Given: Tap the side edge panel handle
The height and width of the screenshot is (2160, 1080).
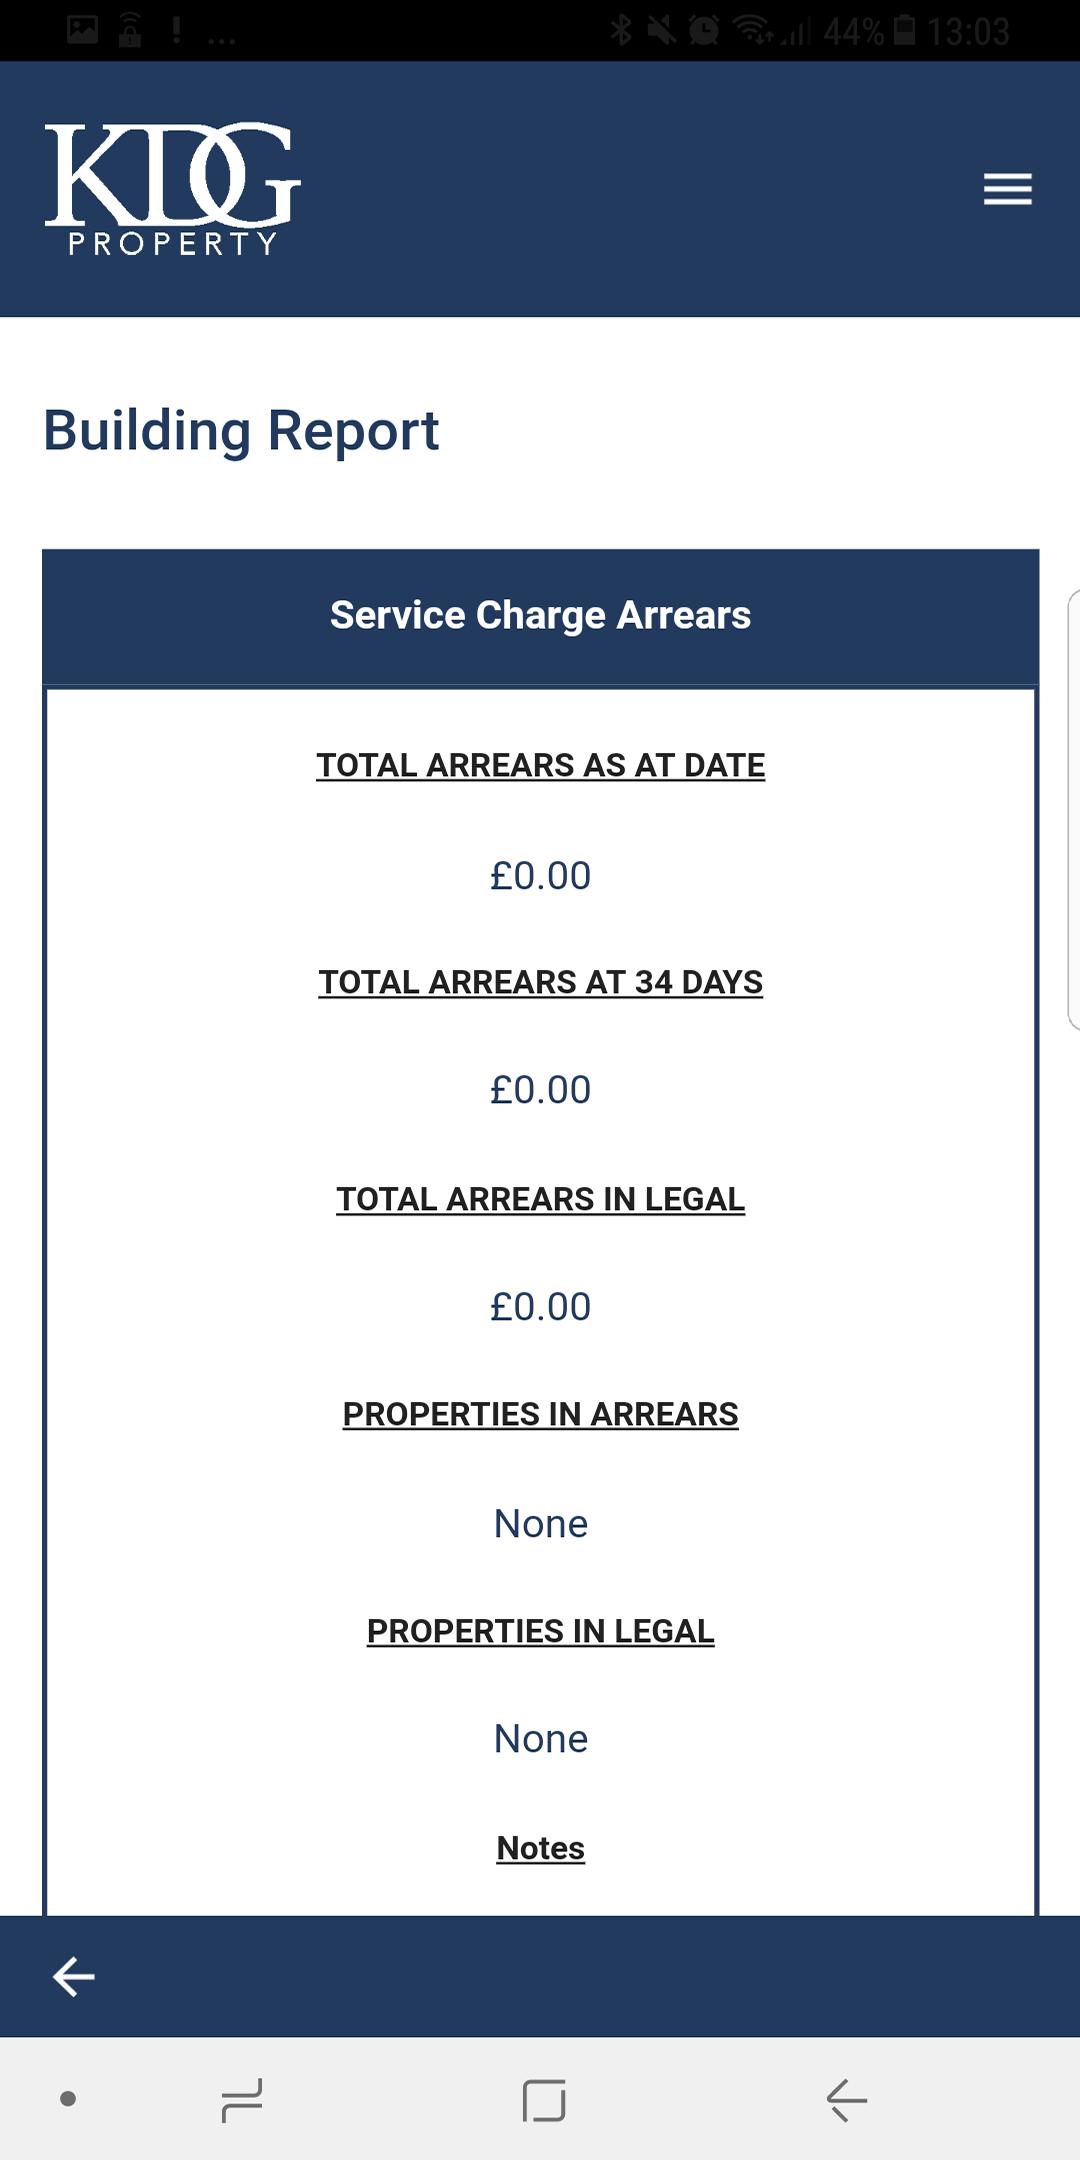Looking at the screenshot, I should tap(1073, 810).
